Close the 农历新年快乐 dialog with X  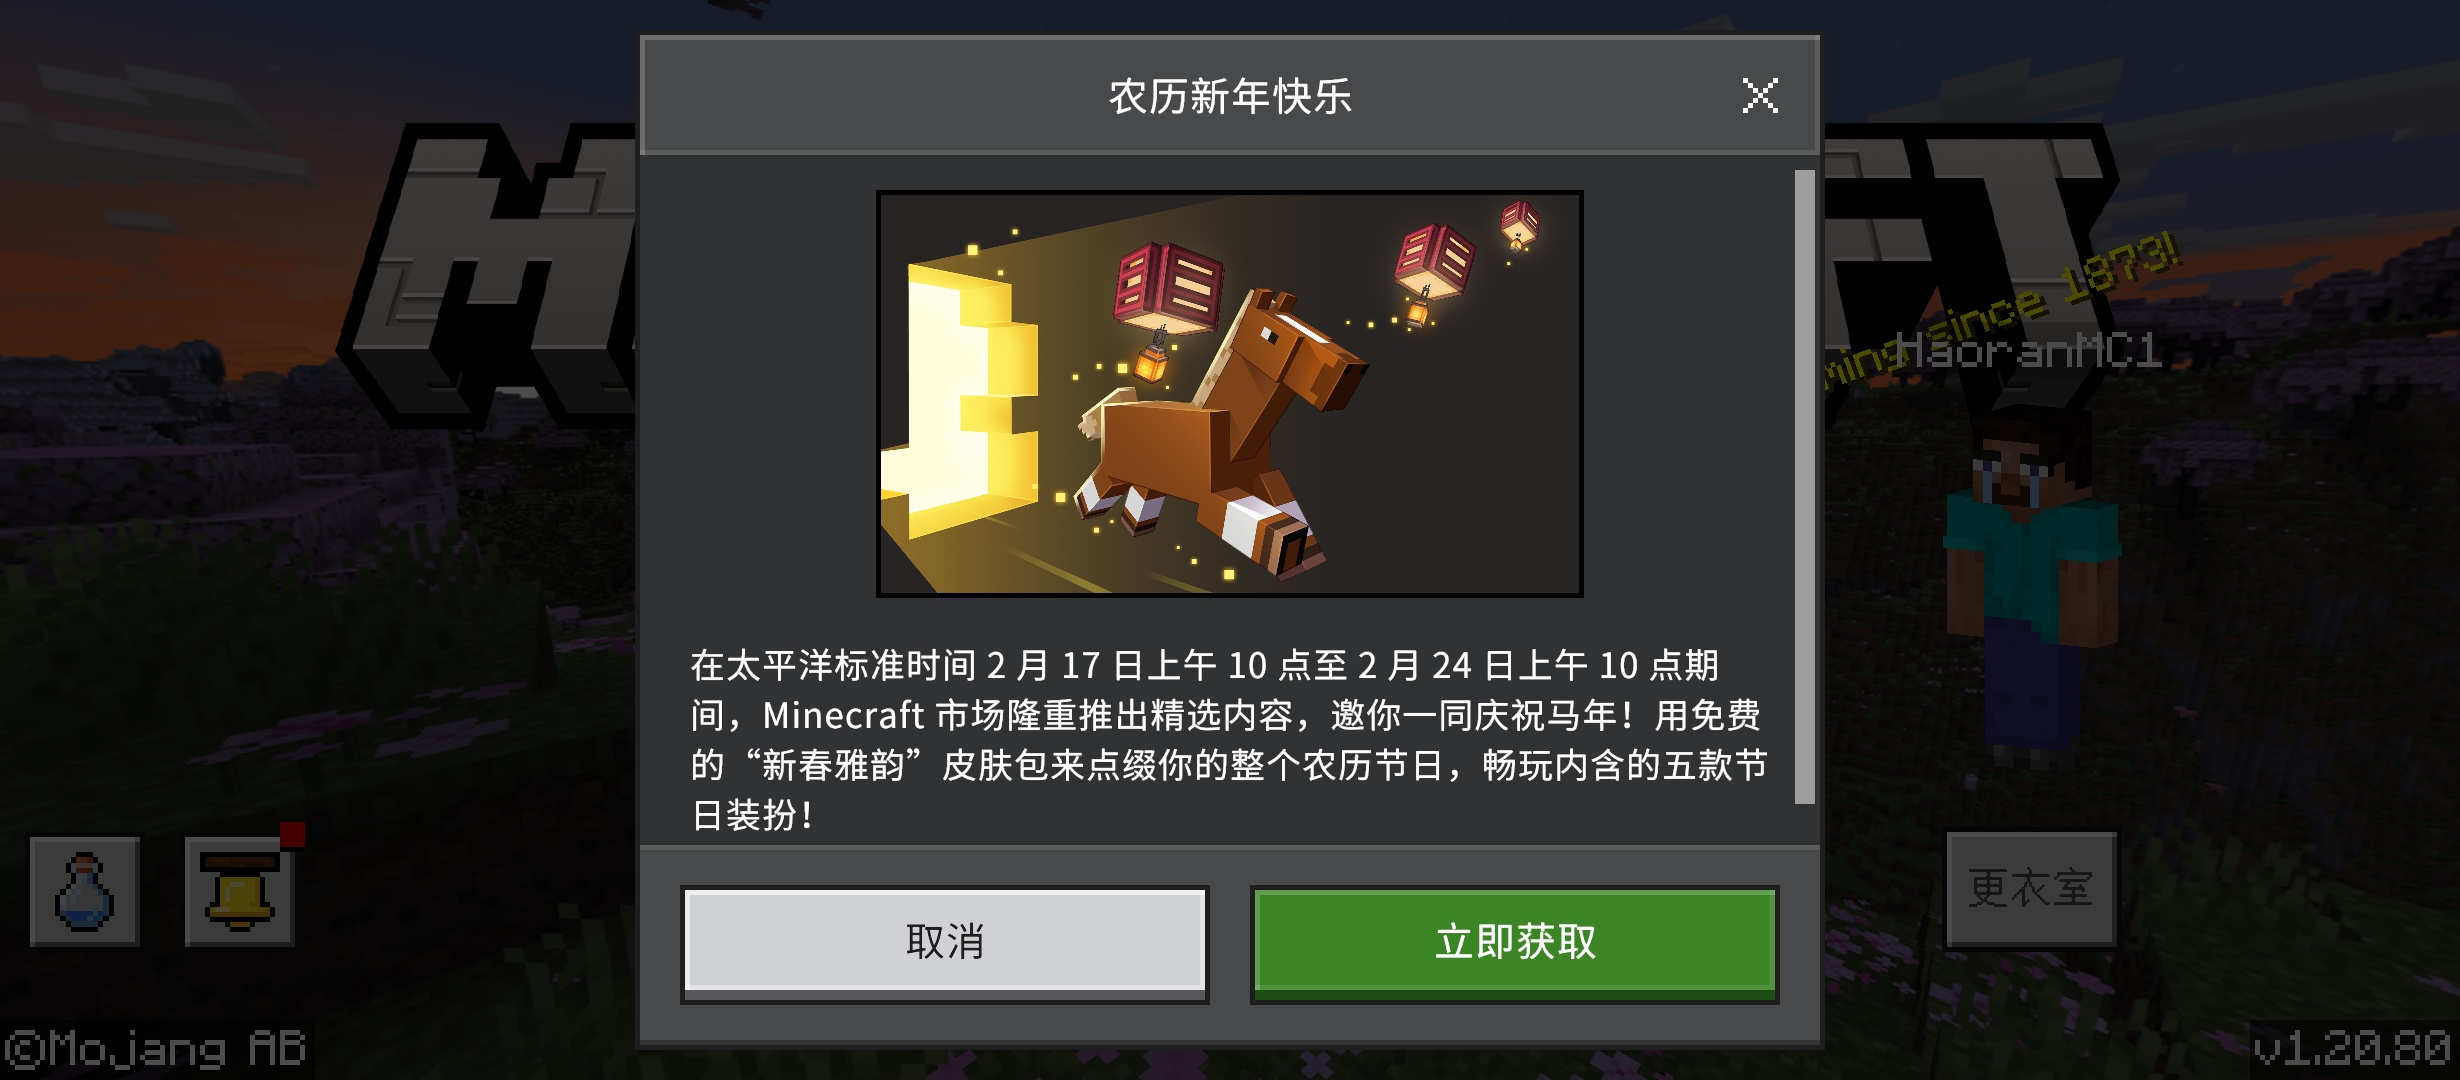point(1760,96)
